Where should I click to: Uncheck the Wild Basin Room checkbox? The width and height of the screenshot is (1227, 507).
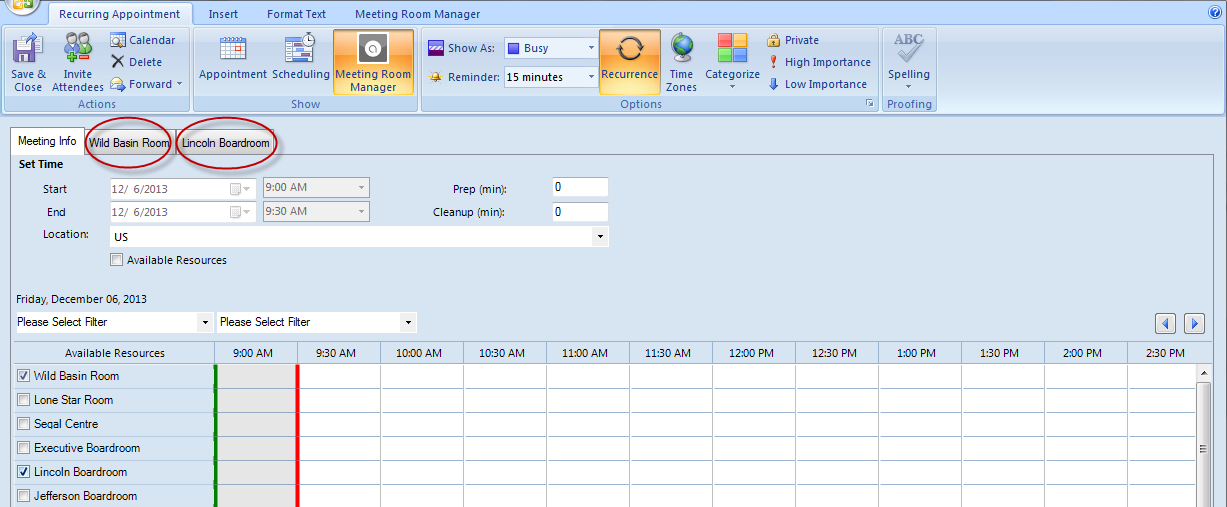click(24, 376)
